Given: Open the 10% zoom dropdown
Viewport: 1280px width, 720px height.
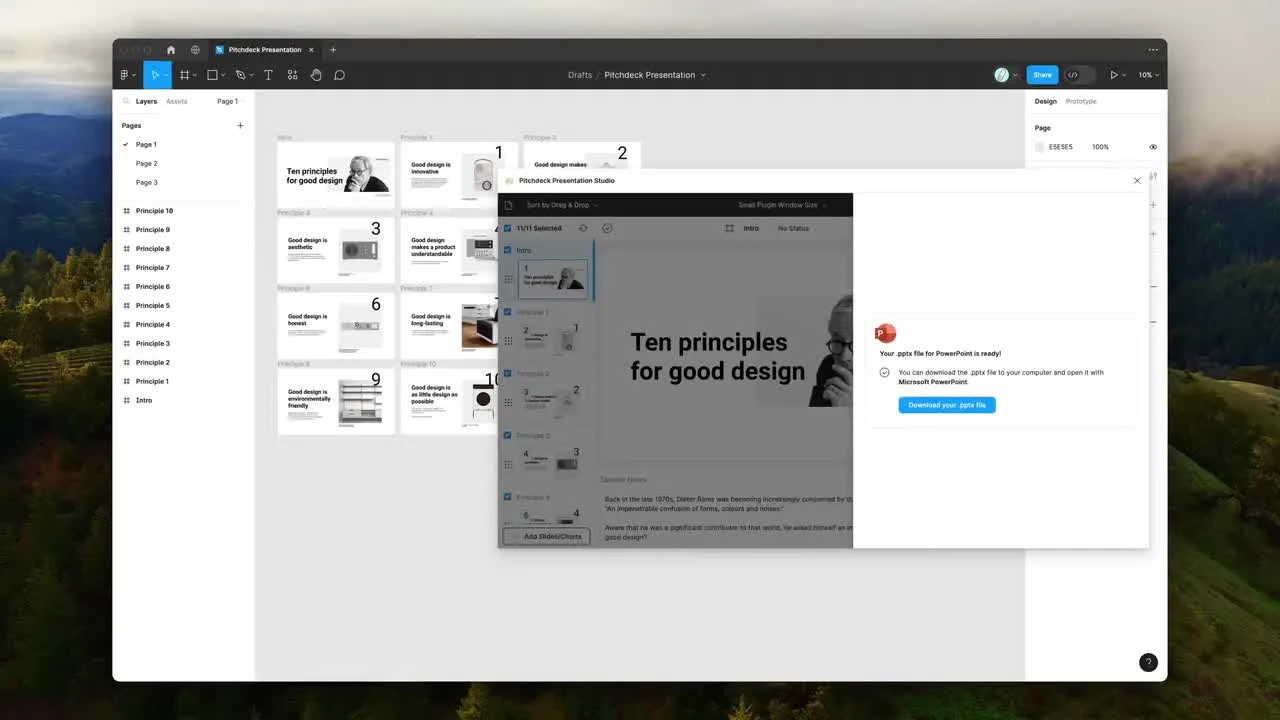Looking at the screenshot, I should (x=1148, y=75).
